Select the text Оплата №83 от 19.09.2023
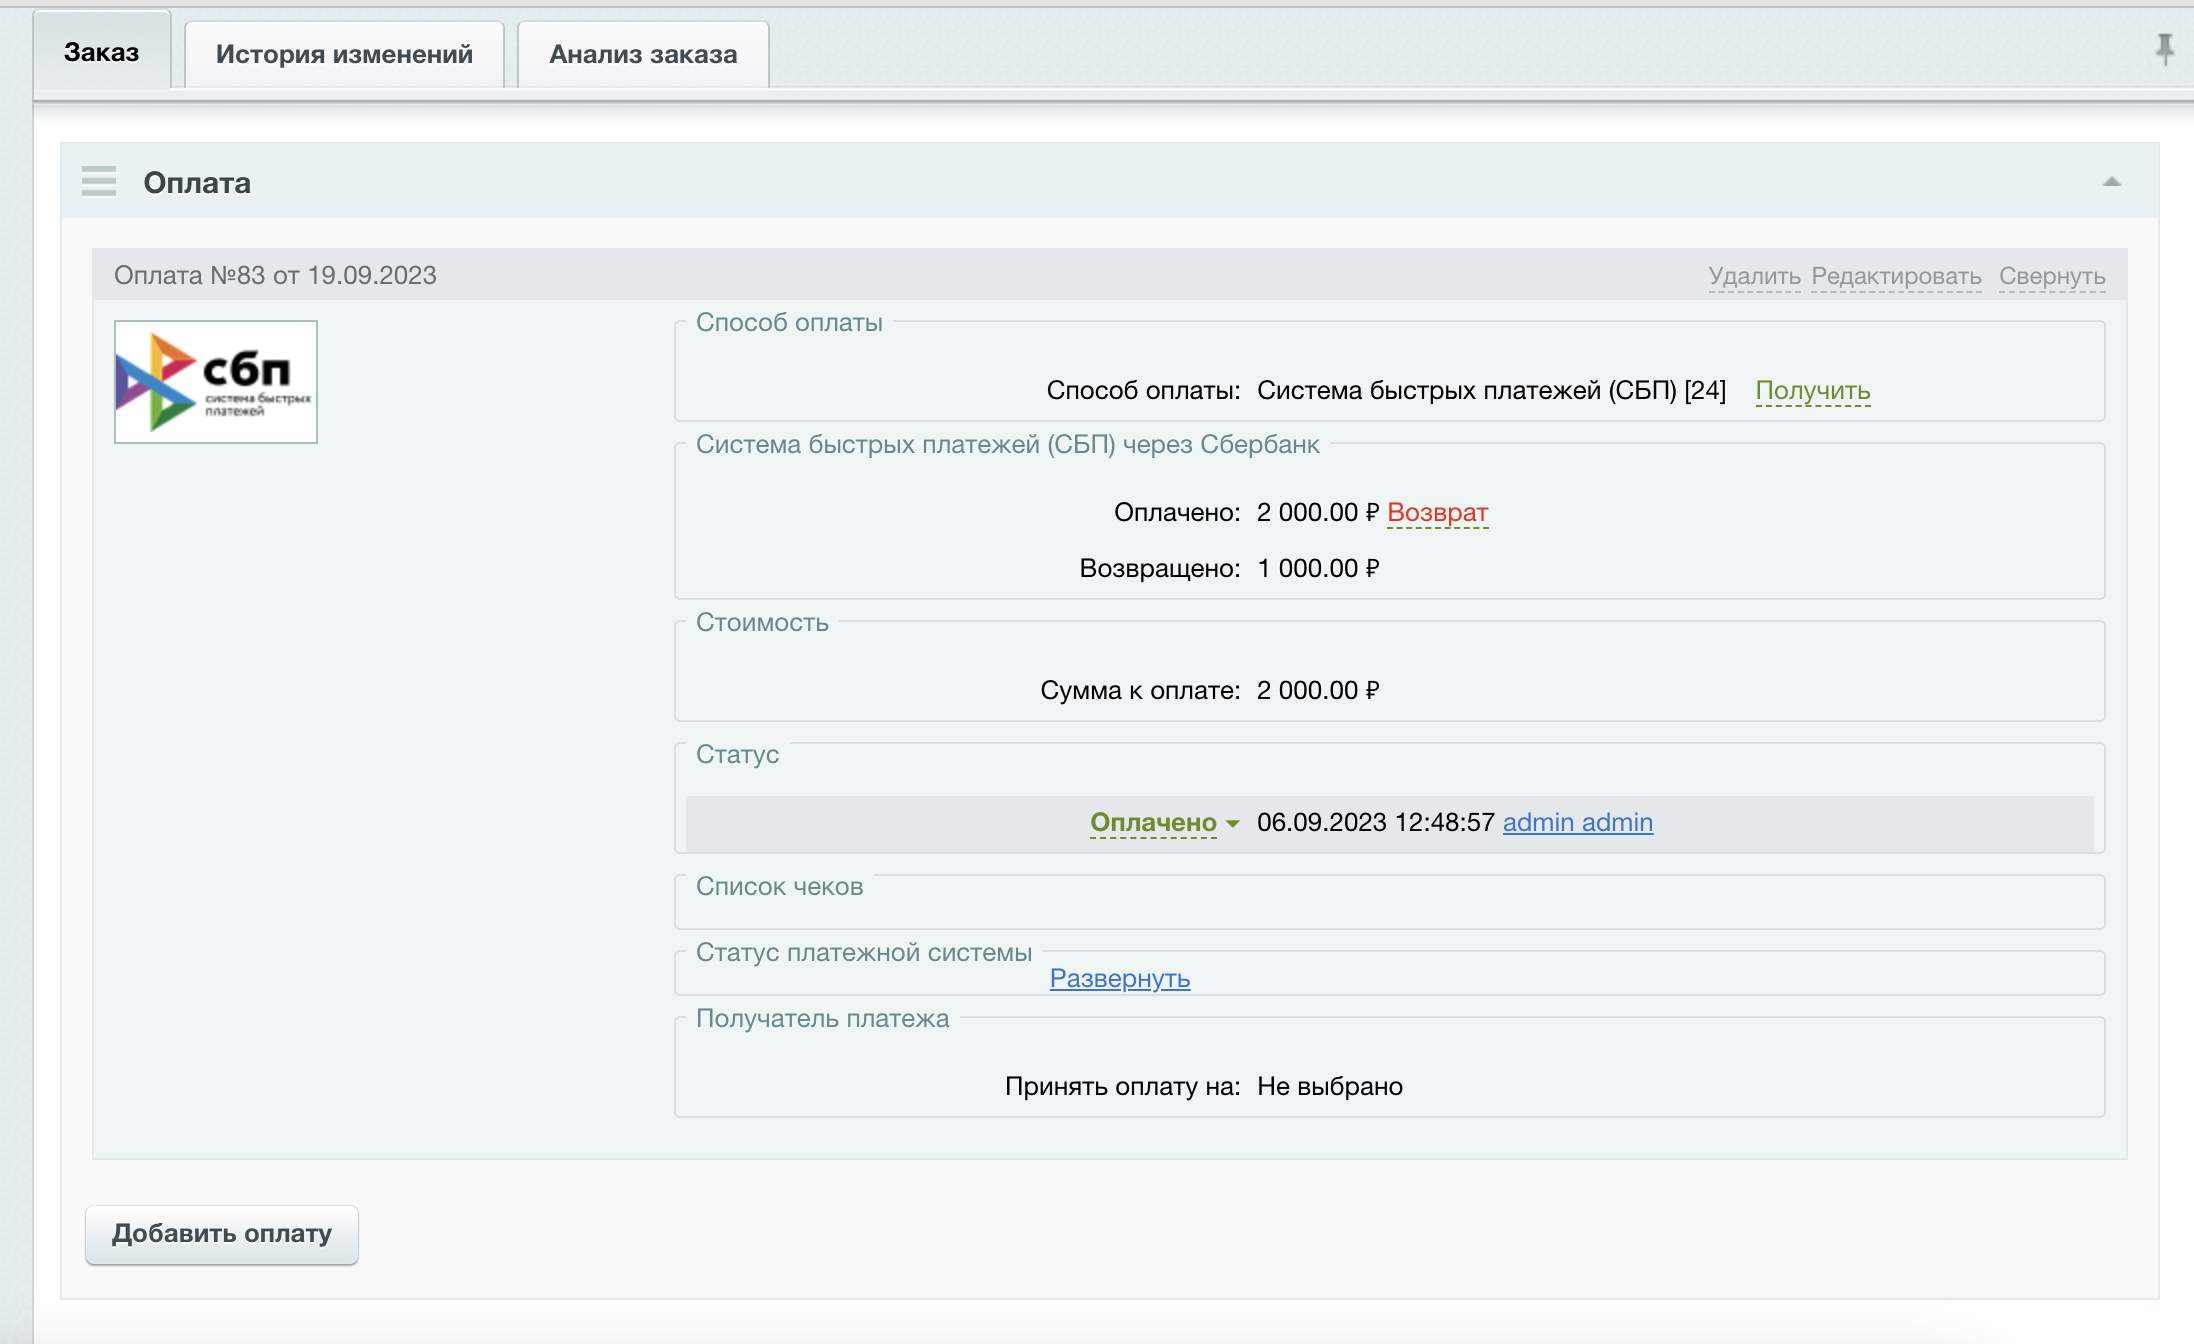Image resolution: width=2194 pixels, height=1344 pixels. pyautogui.click(x=275, y=275)
